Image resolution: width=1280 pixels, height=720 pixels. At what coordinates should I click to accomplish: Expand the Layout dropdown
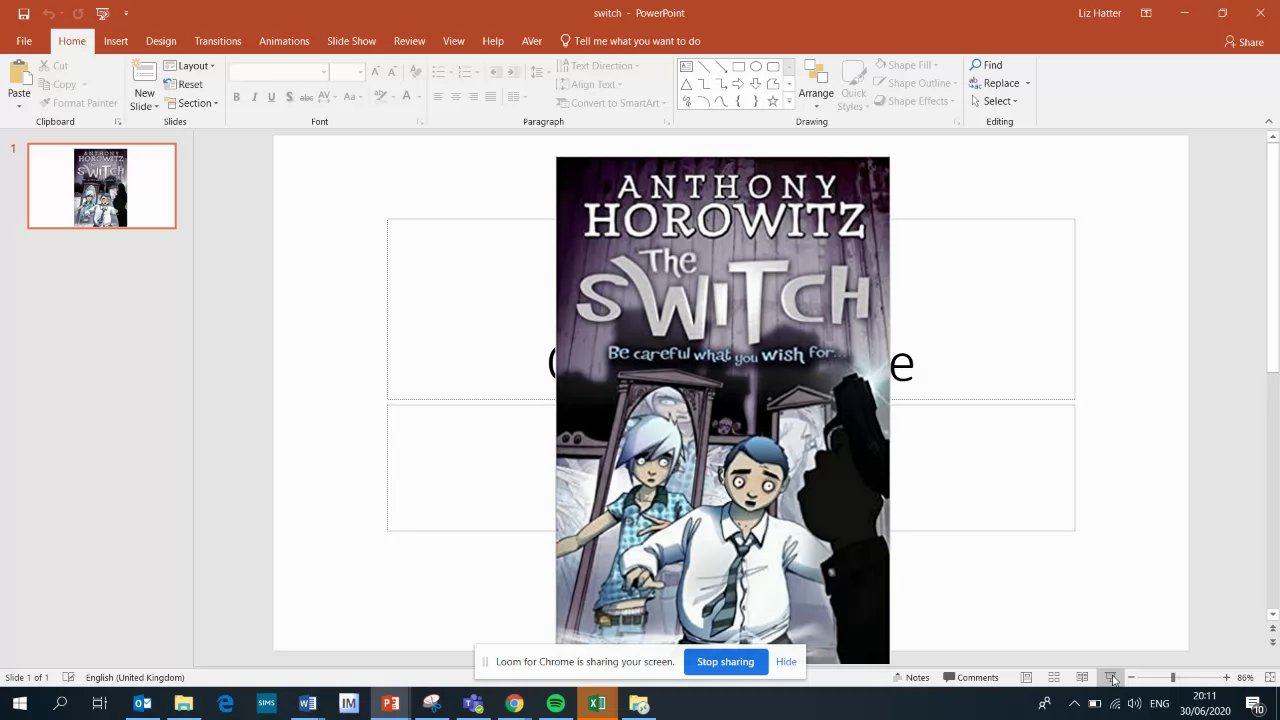pyautogui.click(x=189, y=66)
